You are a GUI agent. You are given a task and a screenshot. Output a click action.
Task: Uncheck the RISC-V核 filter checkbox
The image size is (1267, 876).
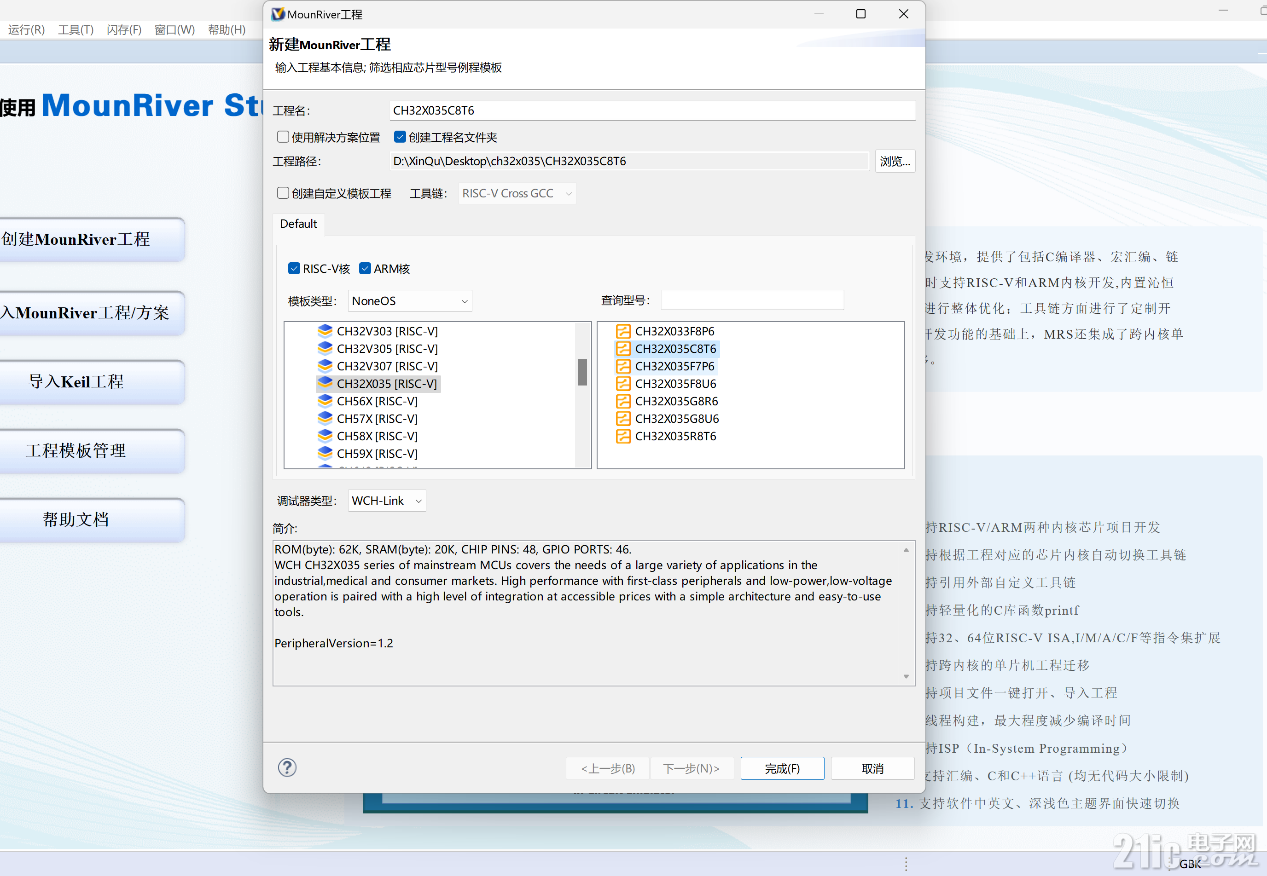294,268
